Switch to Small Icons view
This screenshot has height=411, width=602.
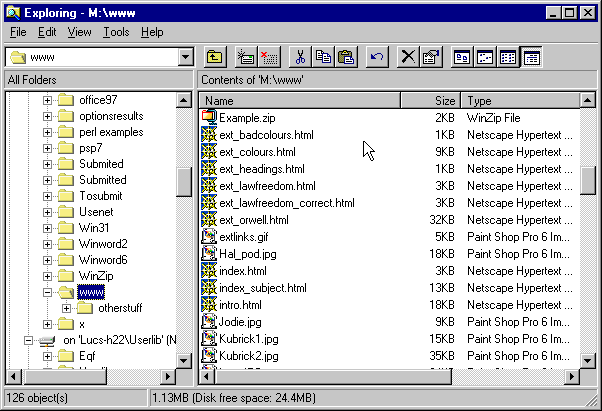click(485, 58)
